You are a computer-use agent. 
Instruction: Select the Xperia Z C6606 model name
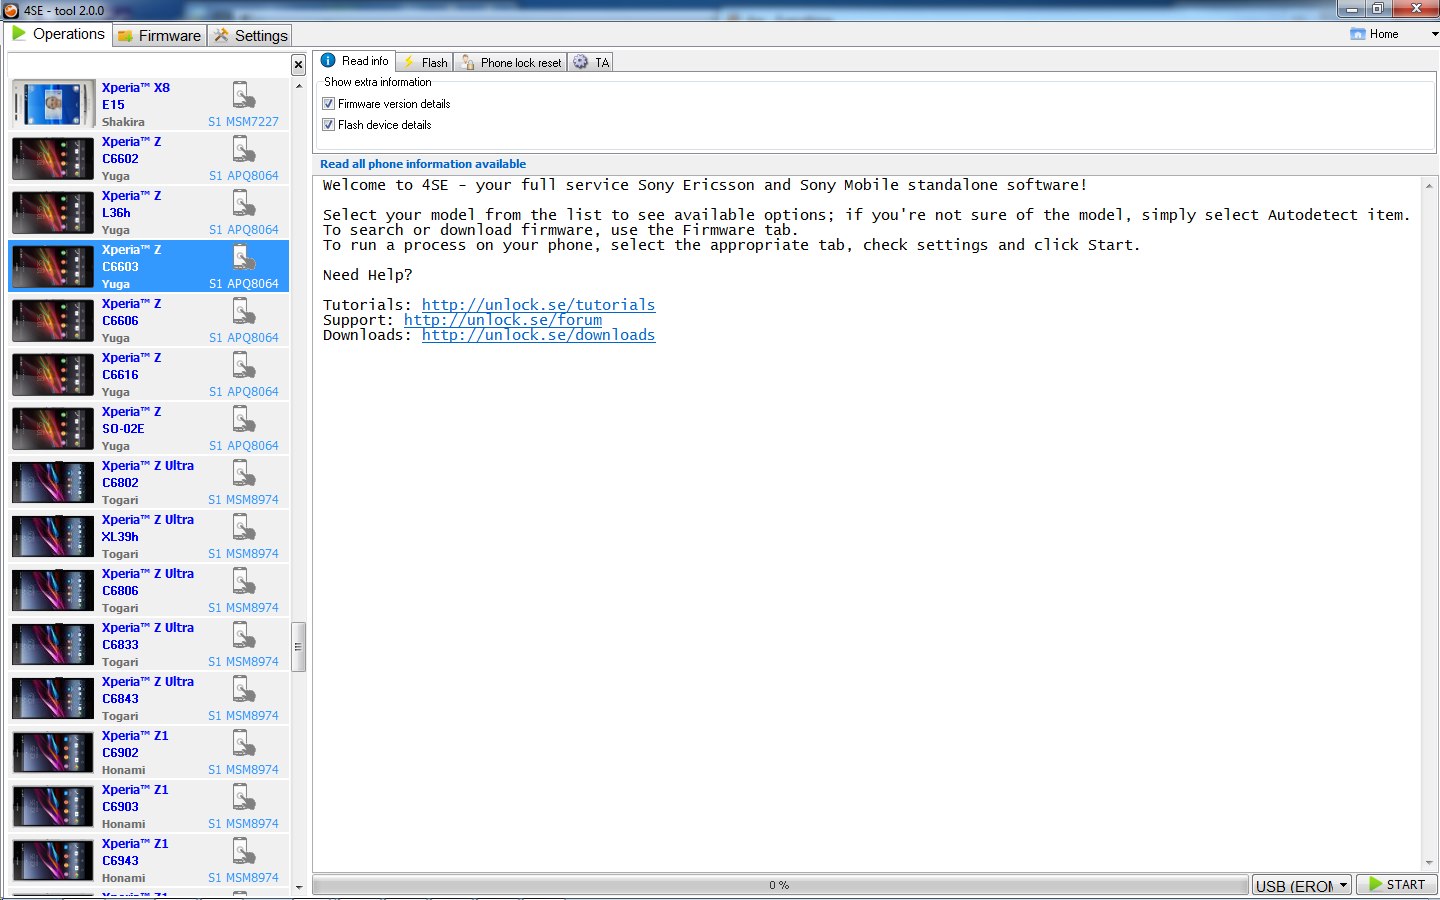tap(120, 321)
